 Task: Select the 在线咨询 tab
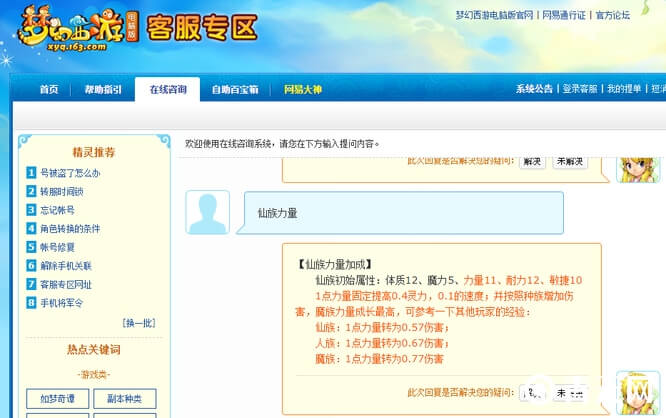(x=168, y=90)
